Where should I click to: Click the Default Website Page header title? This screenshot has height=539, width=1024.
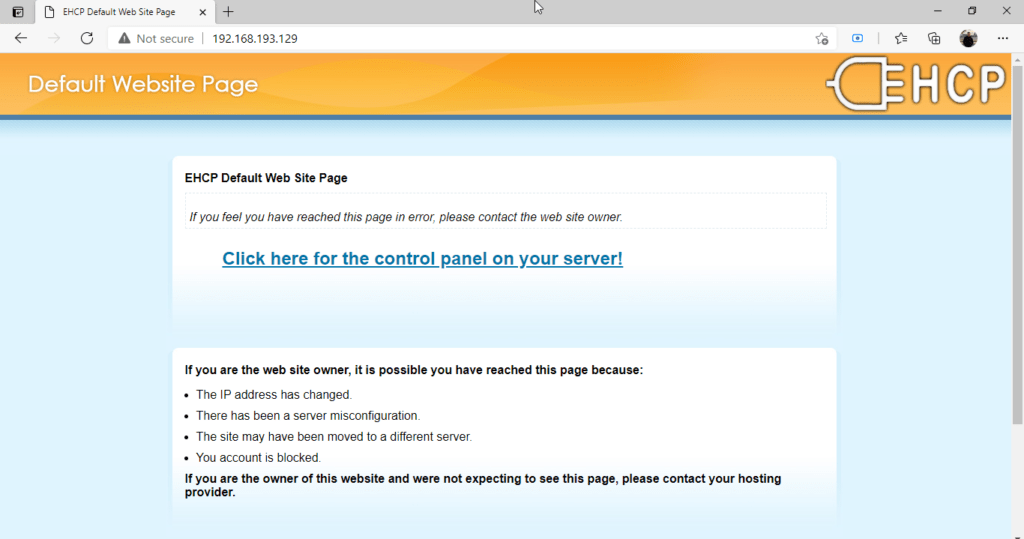click(x=143, y=84)
